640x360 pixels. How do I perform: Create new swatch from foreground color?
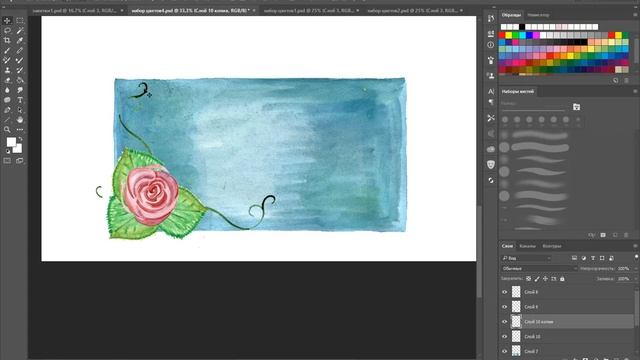click(x=616, y=80)
